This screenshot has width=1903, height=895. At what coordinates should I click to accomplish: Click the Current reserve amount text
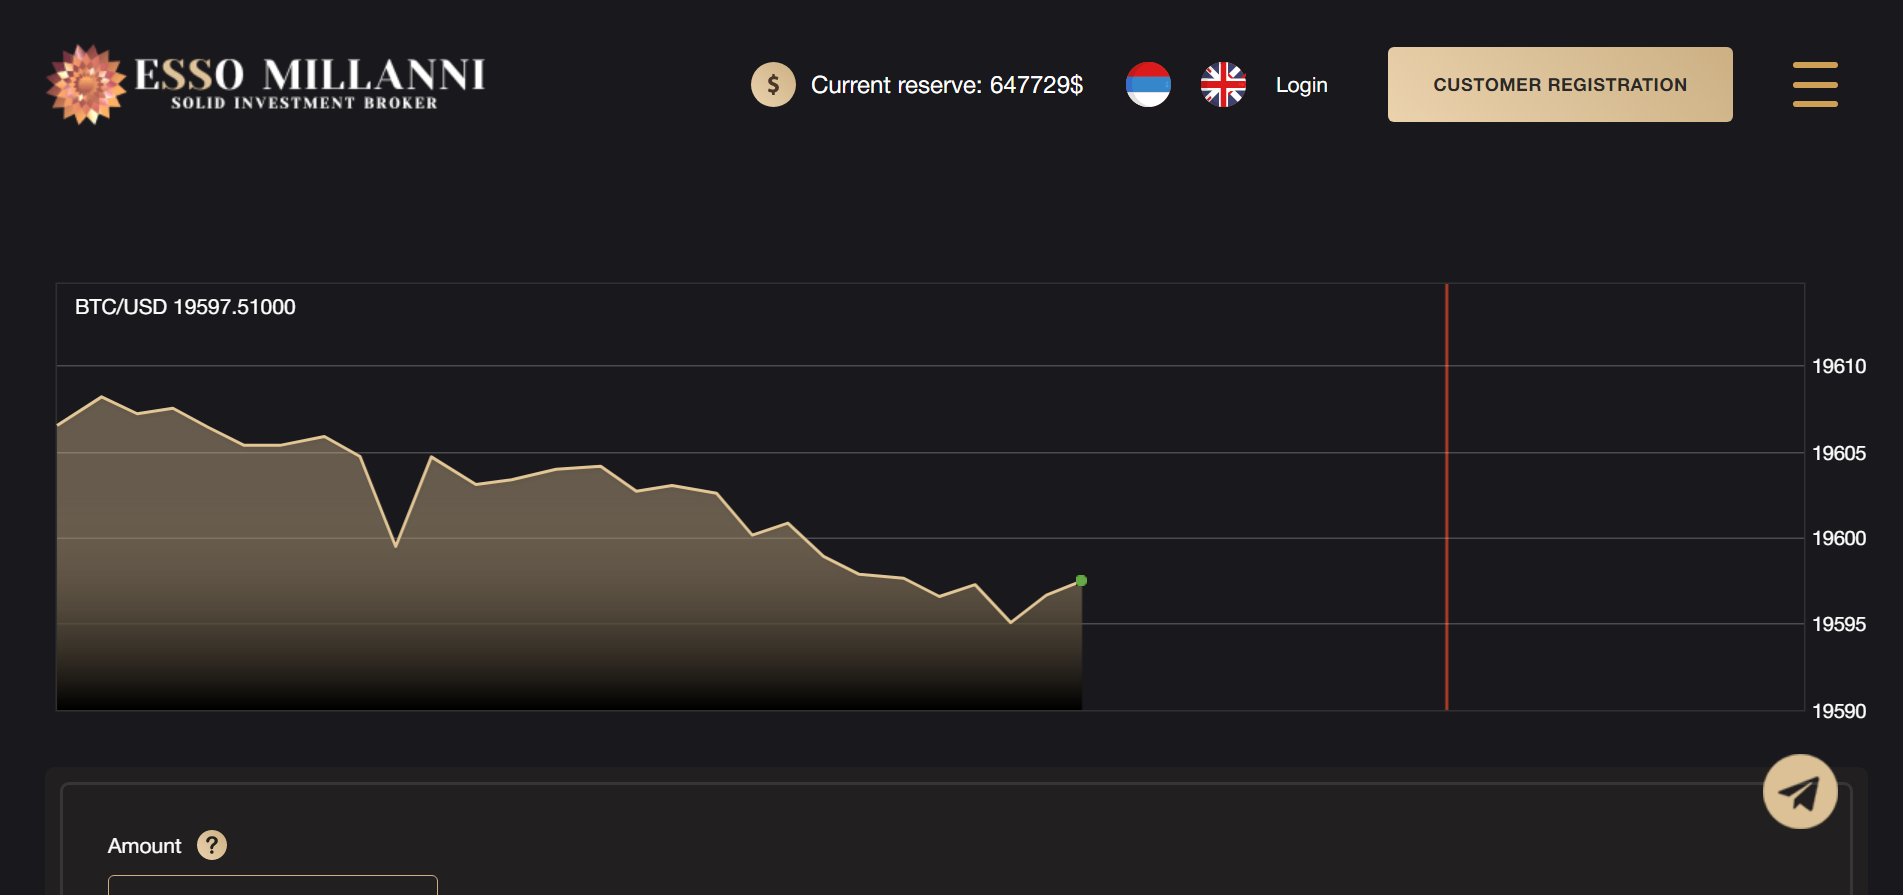tap(946, 85)
